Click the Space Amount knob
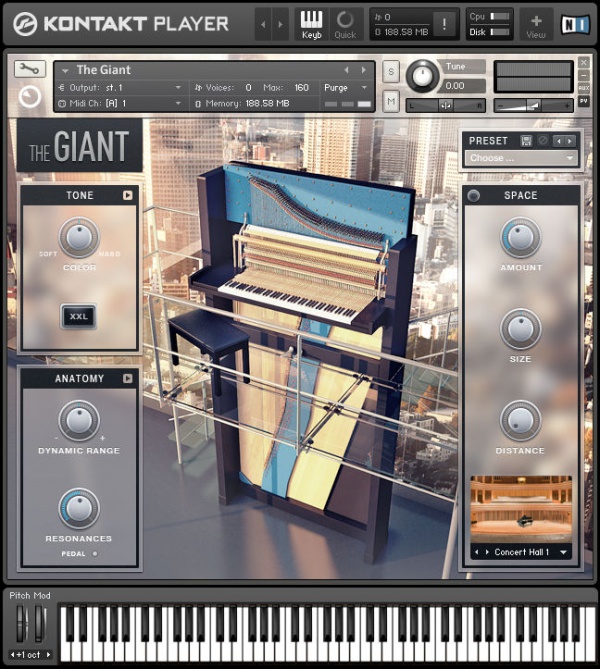 pyautogui.click(x=520, y=237)
